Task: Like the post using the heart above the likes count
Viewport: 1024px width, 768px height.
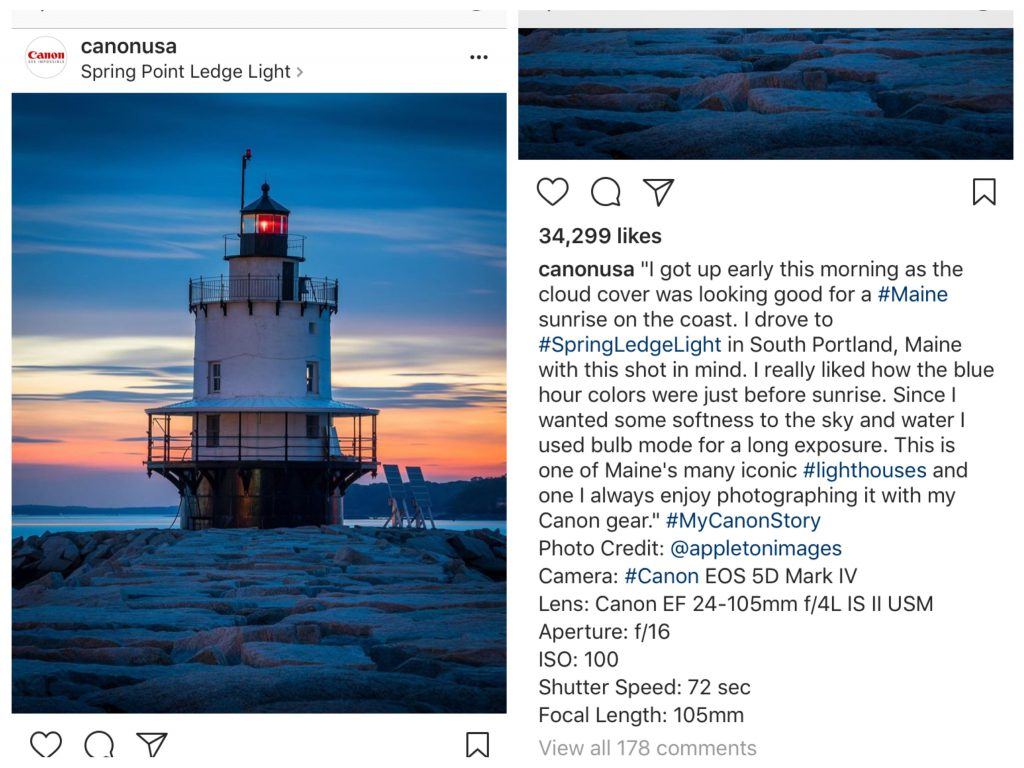Action: (x=553, y=192)
